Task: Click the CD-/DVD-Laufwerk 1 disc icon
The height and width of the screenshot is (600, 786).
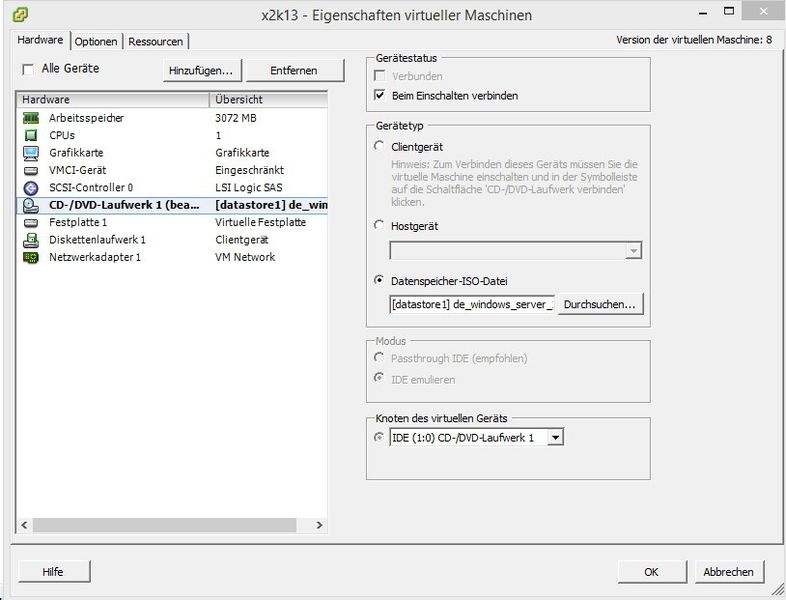Action: click(x=31, y=206)
